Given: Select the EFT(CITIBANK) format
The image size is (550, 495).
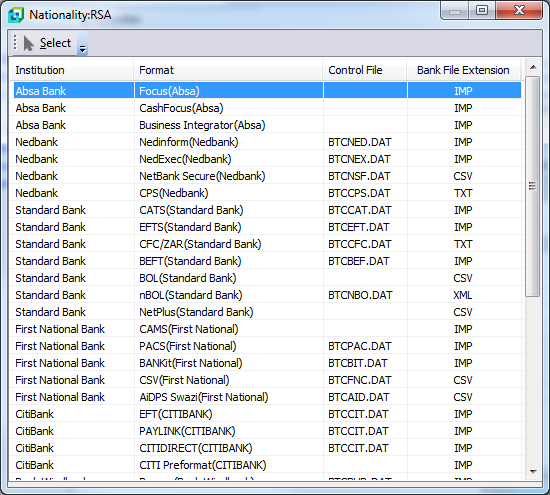Looking at the screenshot, I should (175, 414).
